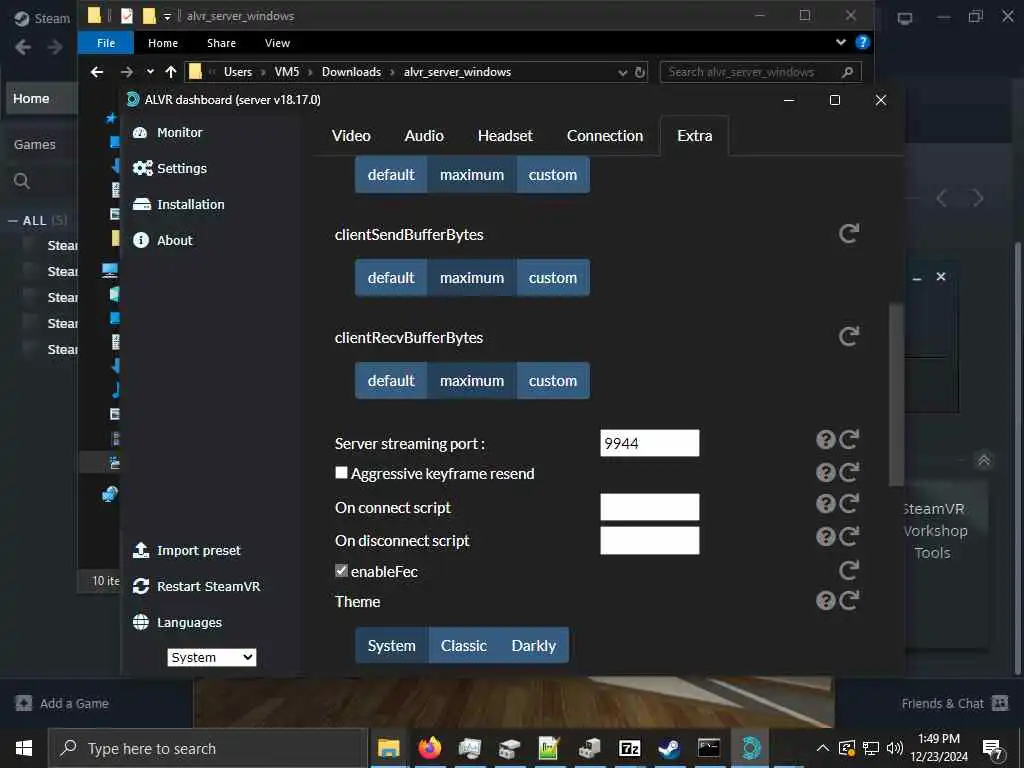This screenshot has height=768, width=1024.
Task: Revert the Theme setting
Action: click(849, 600)
